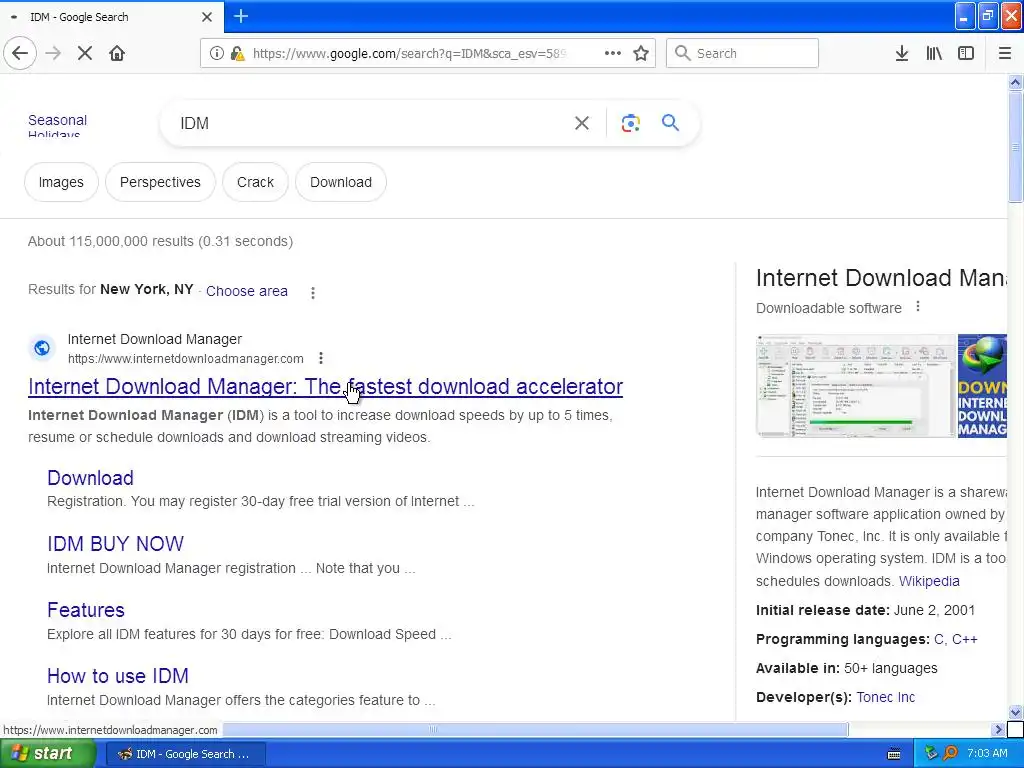Open the Download sitelink
The image size is (1024, 768).
click(x=90, y=478)
